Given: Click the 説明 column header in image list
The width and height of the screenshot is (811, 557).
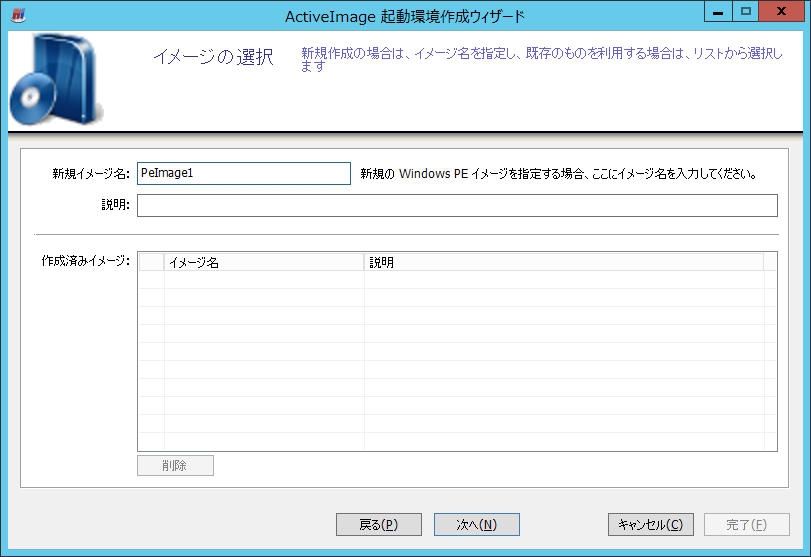Looking at the screenshot, I should (x=564, y=262).
